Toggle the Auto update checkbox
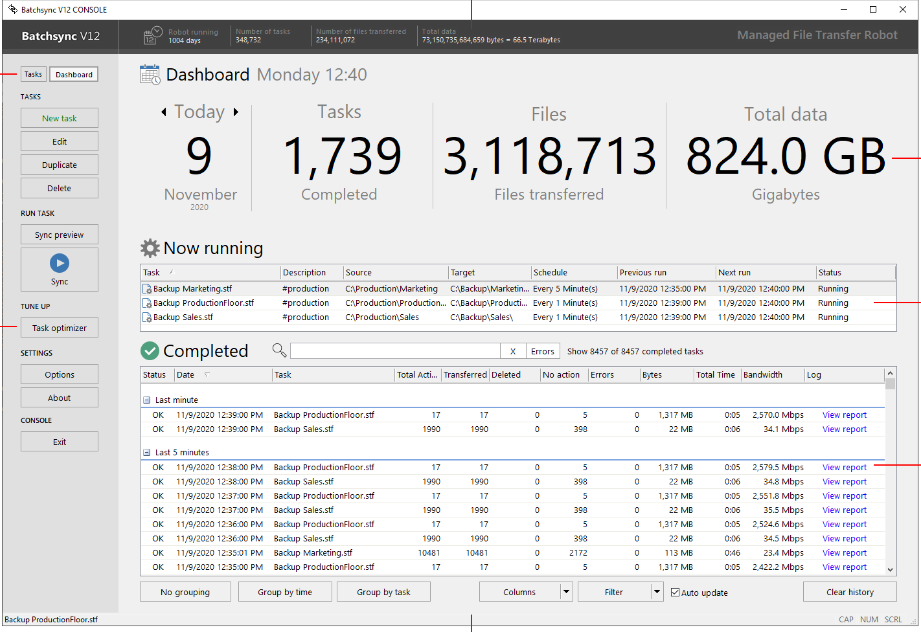Viewport: 921px width, 632px height. coord(675,592)
